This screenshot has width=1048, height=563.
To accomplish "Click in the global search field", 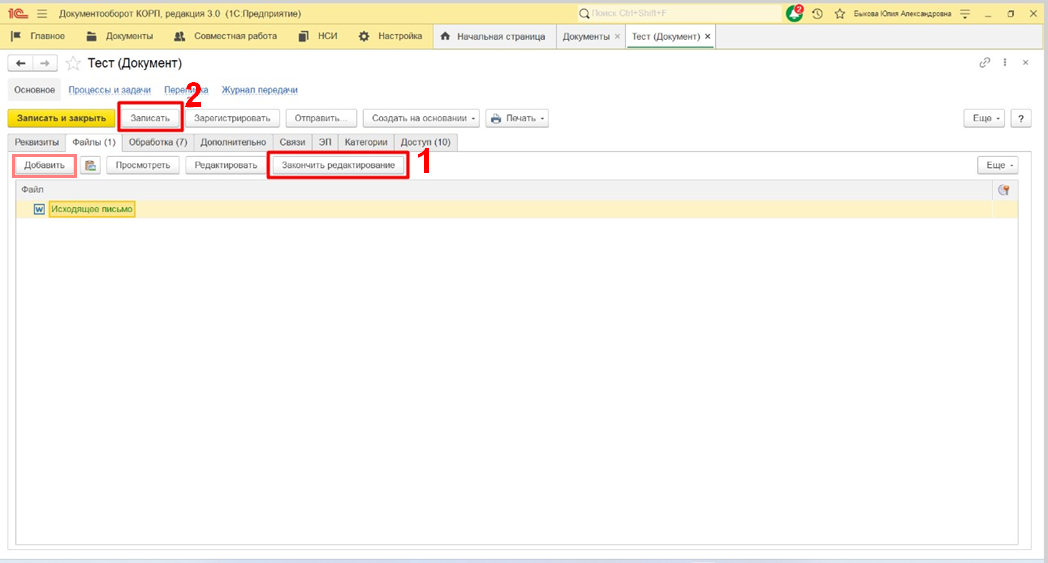I will [x=680, y=13].
